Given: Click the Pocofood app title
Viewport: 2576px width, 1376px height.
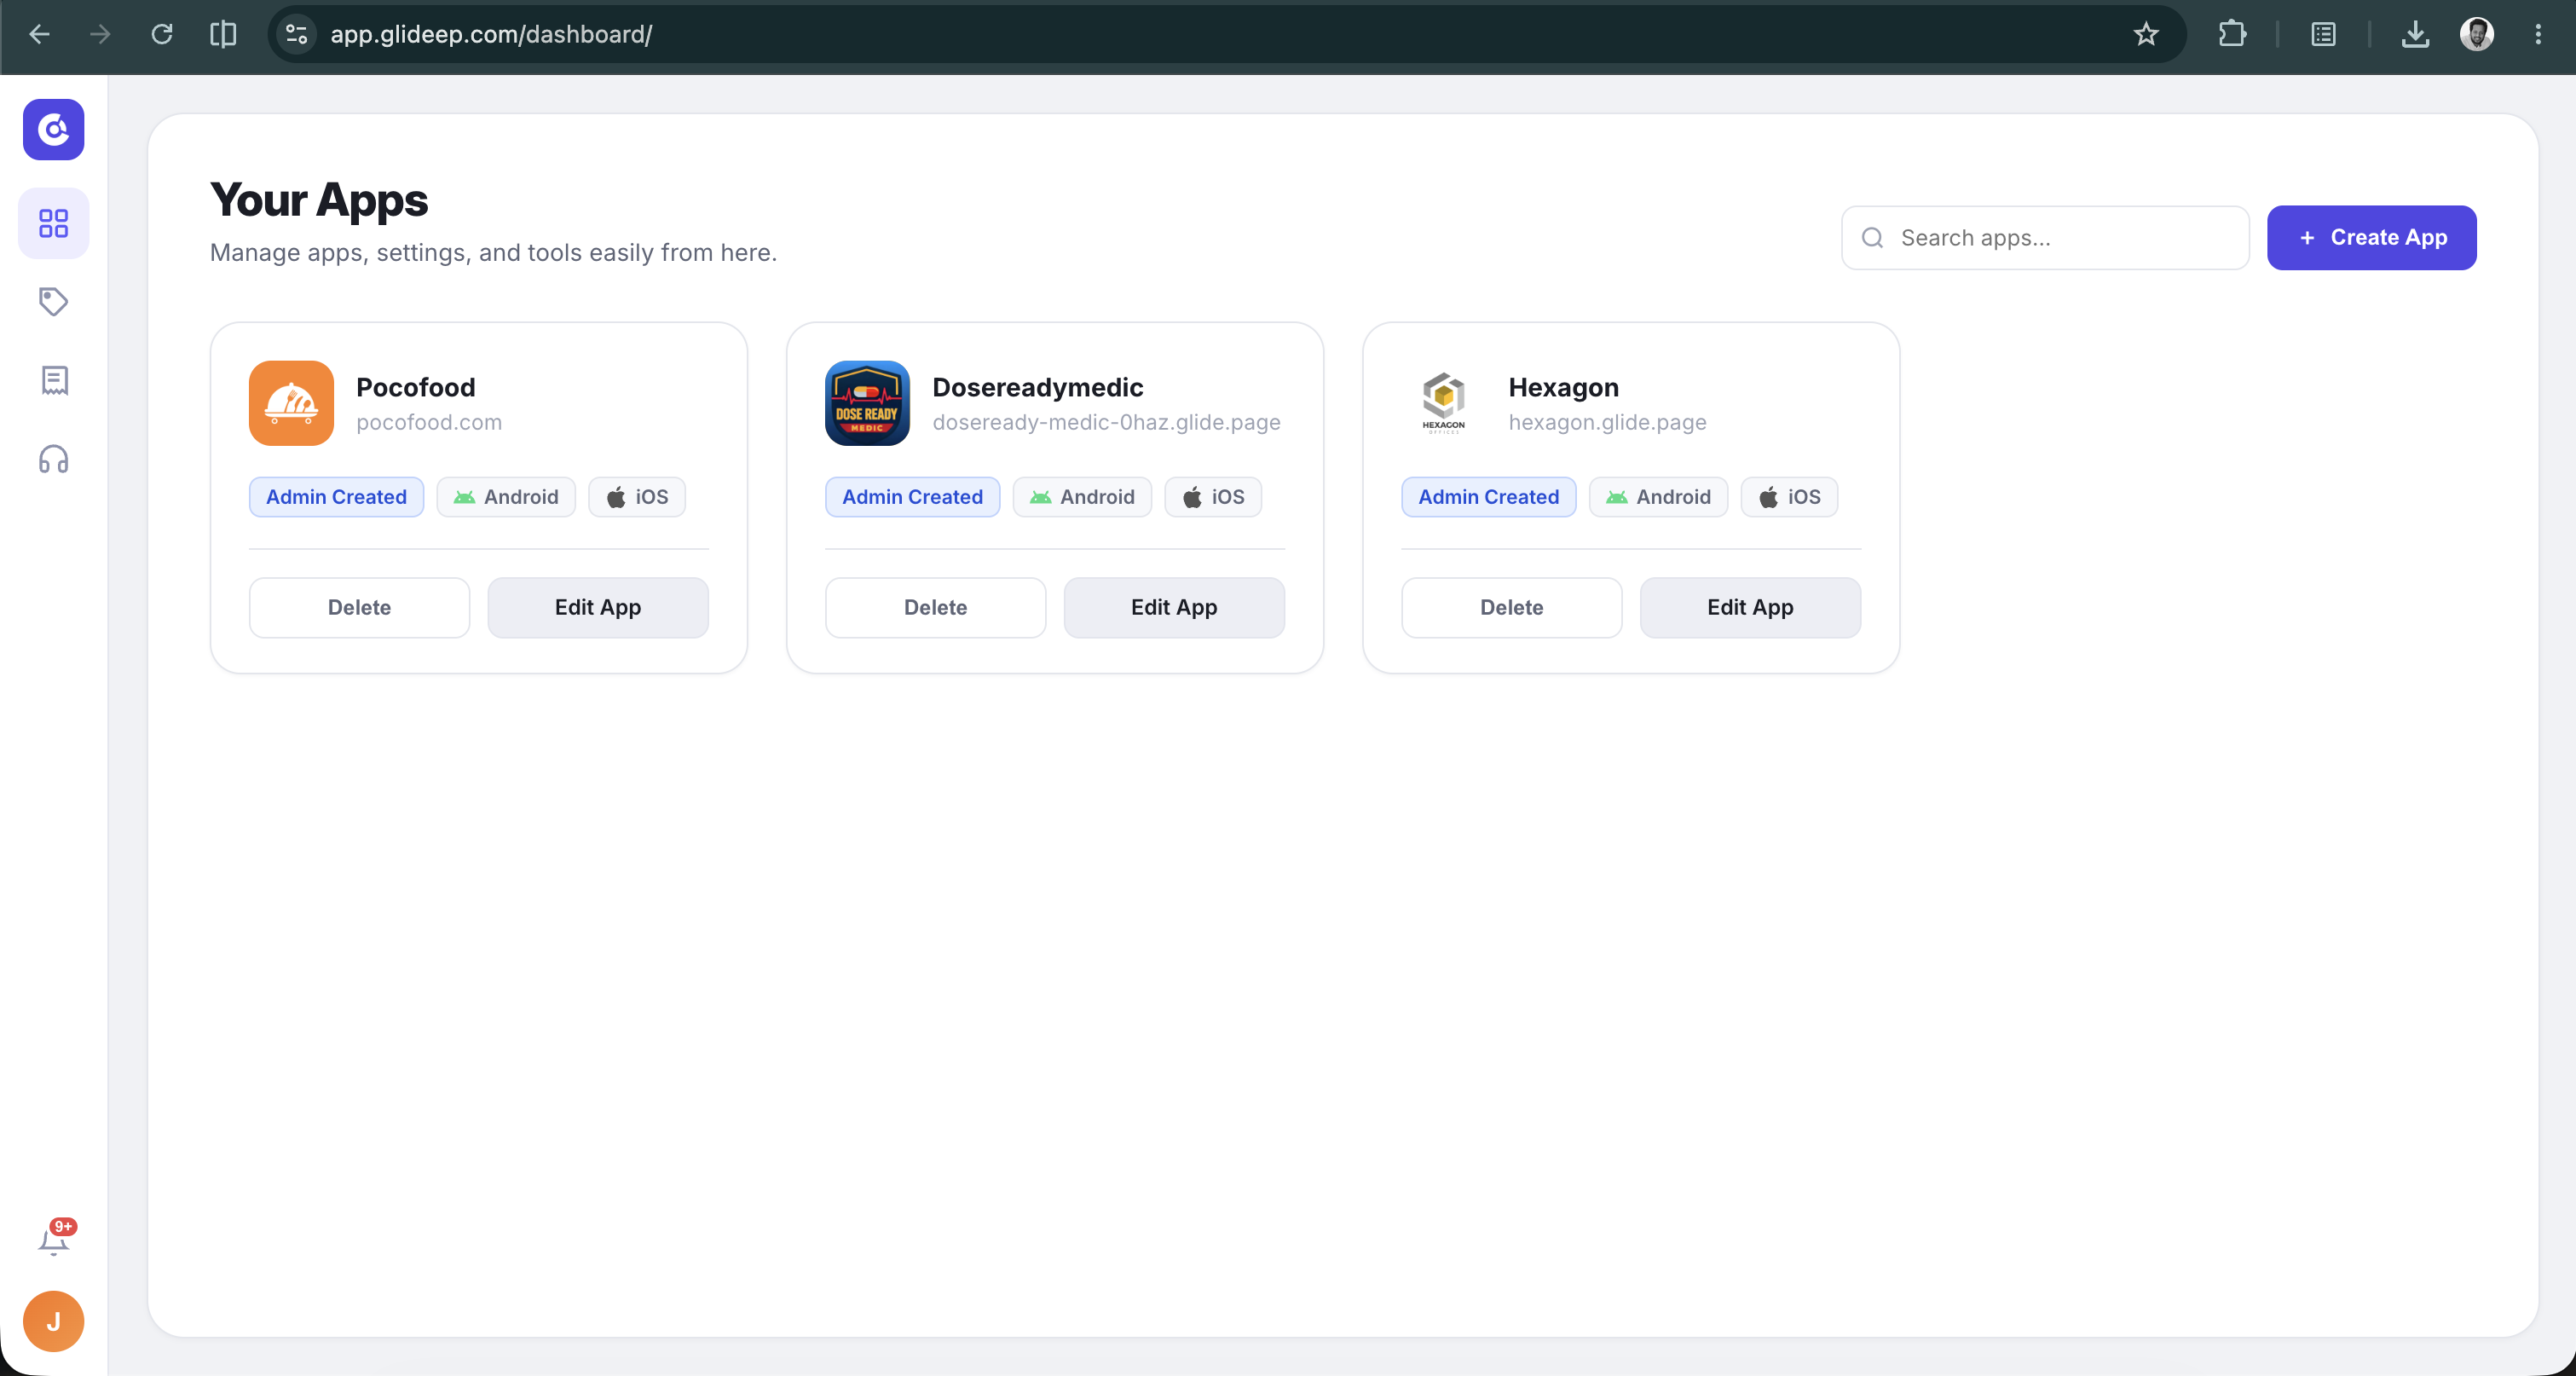Looking at the screenshot, I should click(x=416, y=387).
